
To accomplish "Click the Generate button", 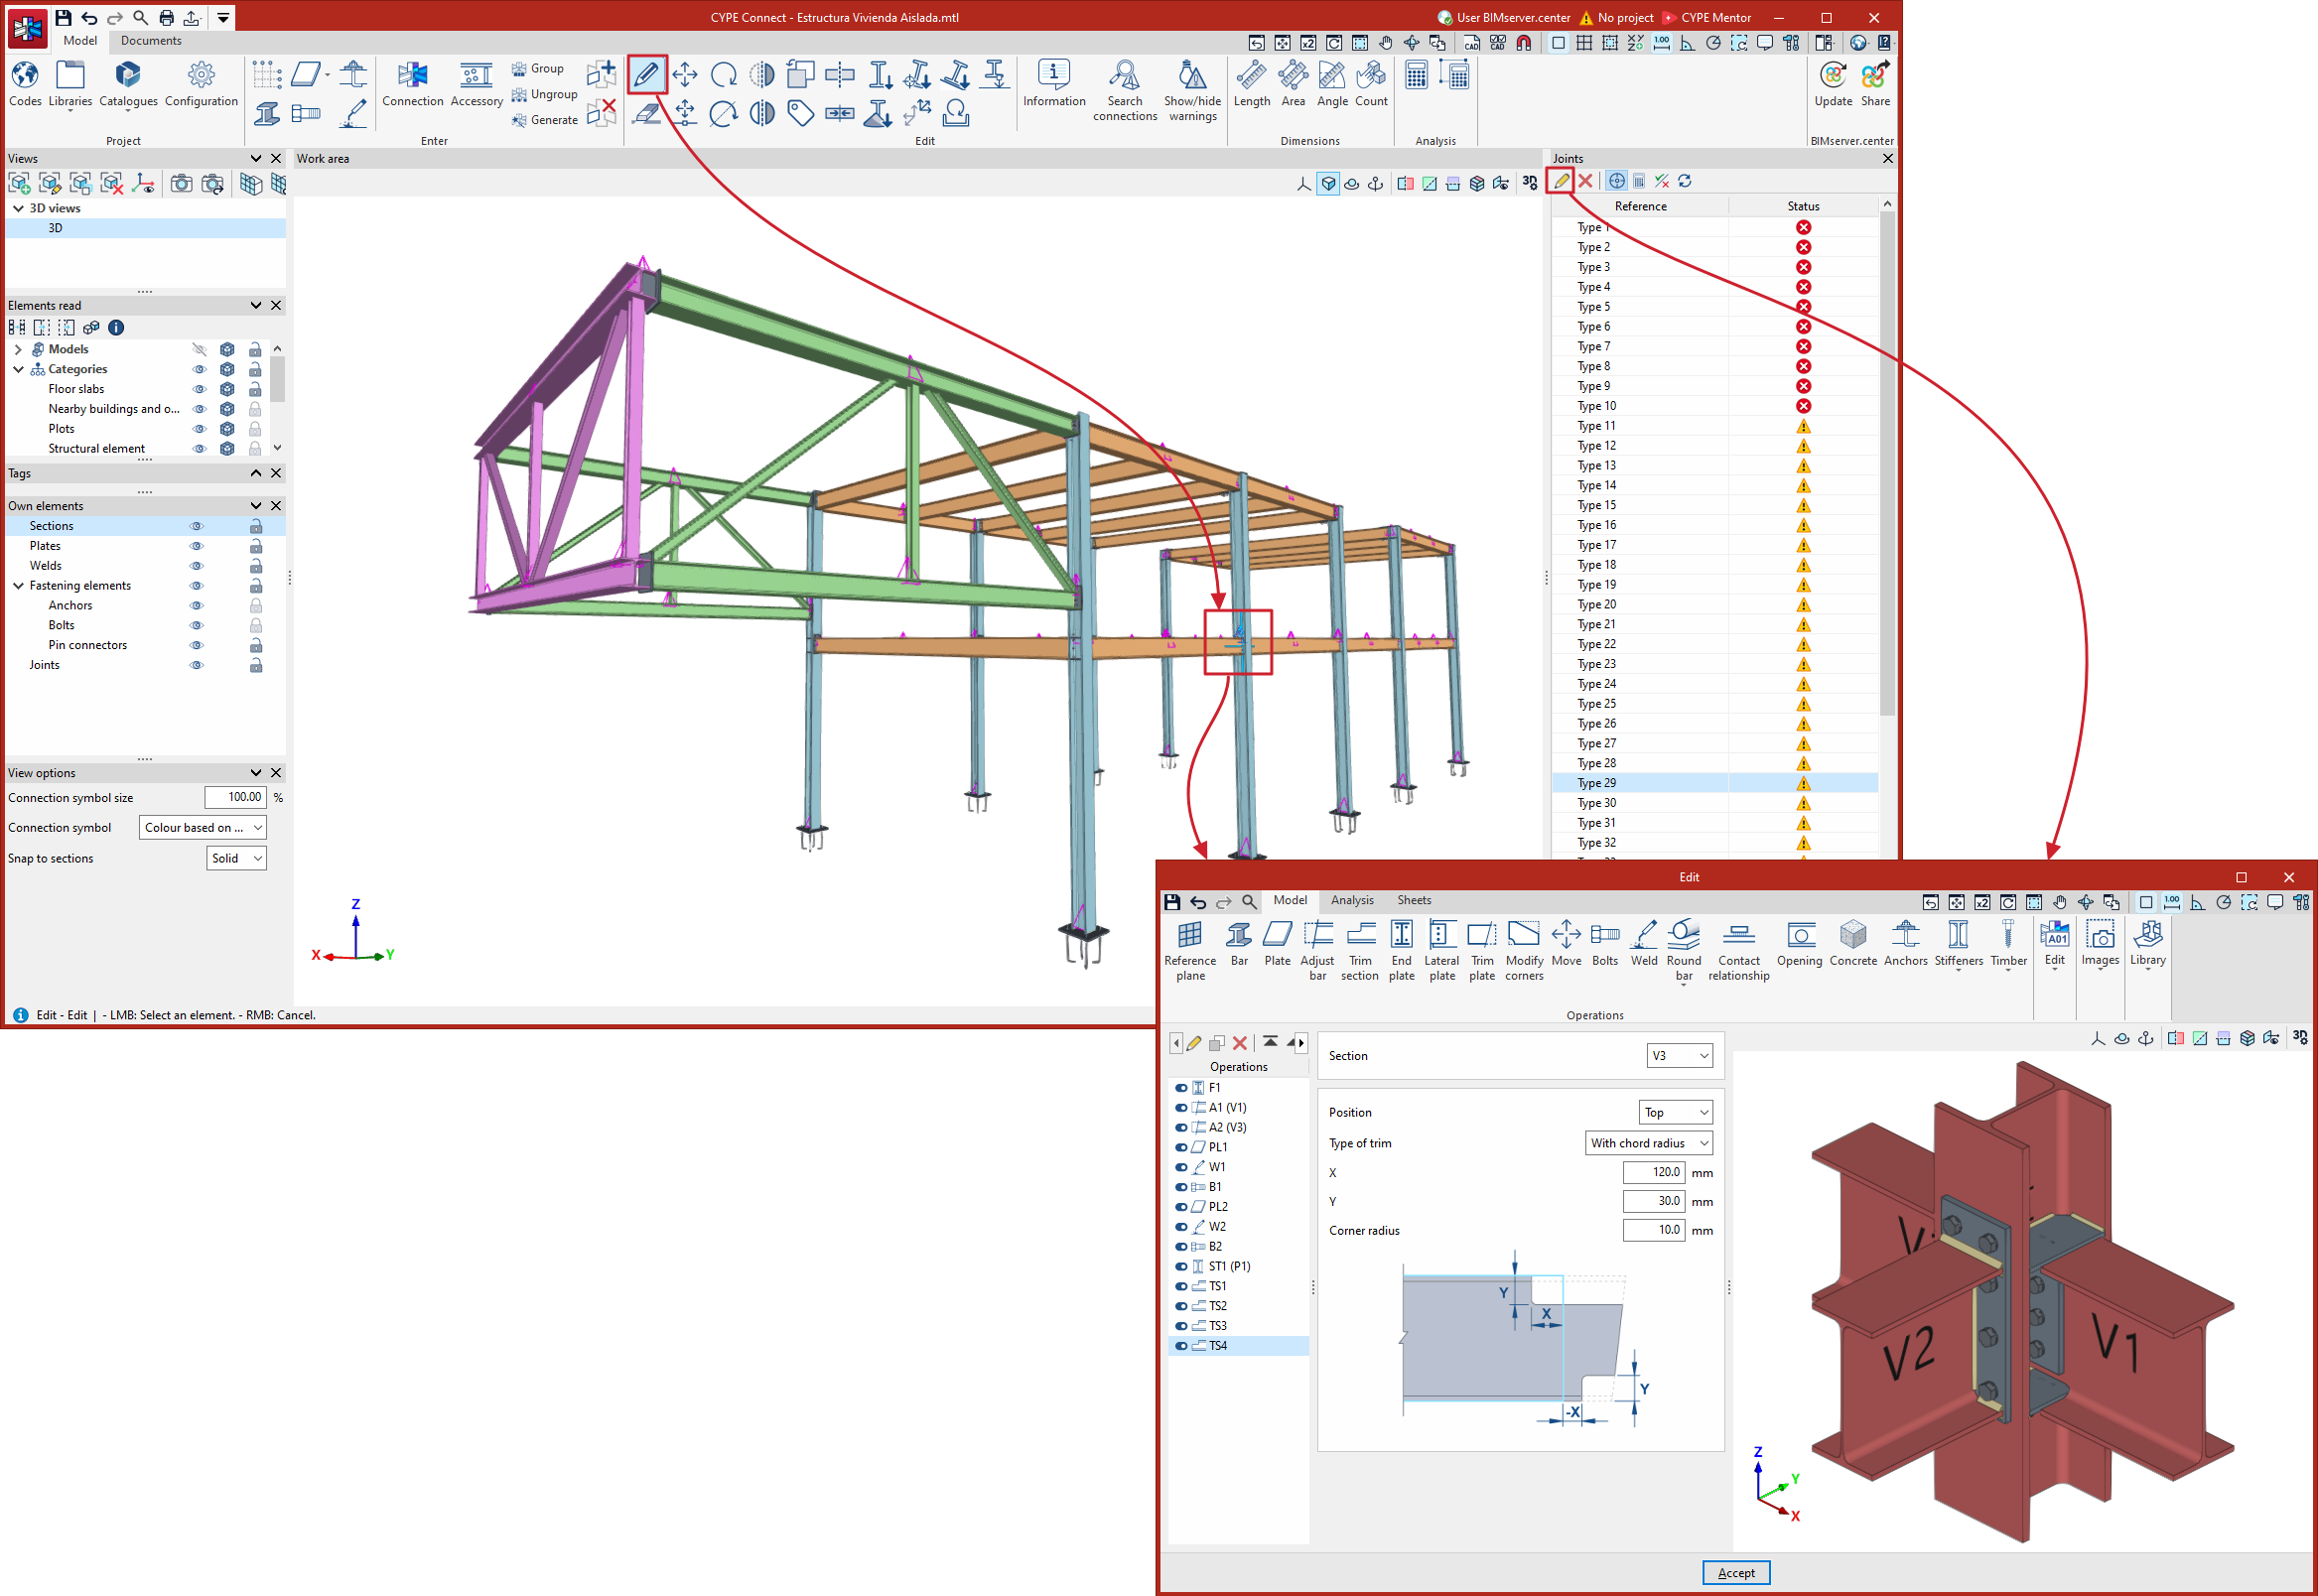I will [545, 120].
